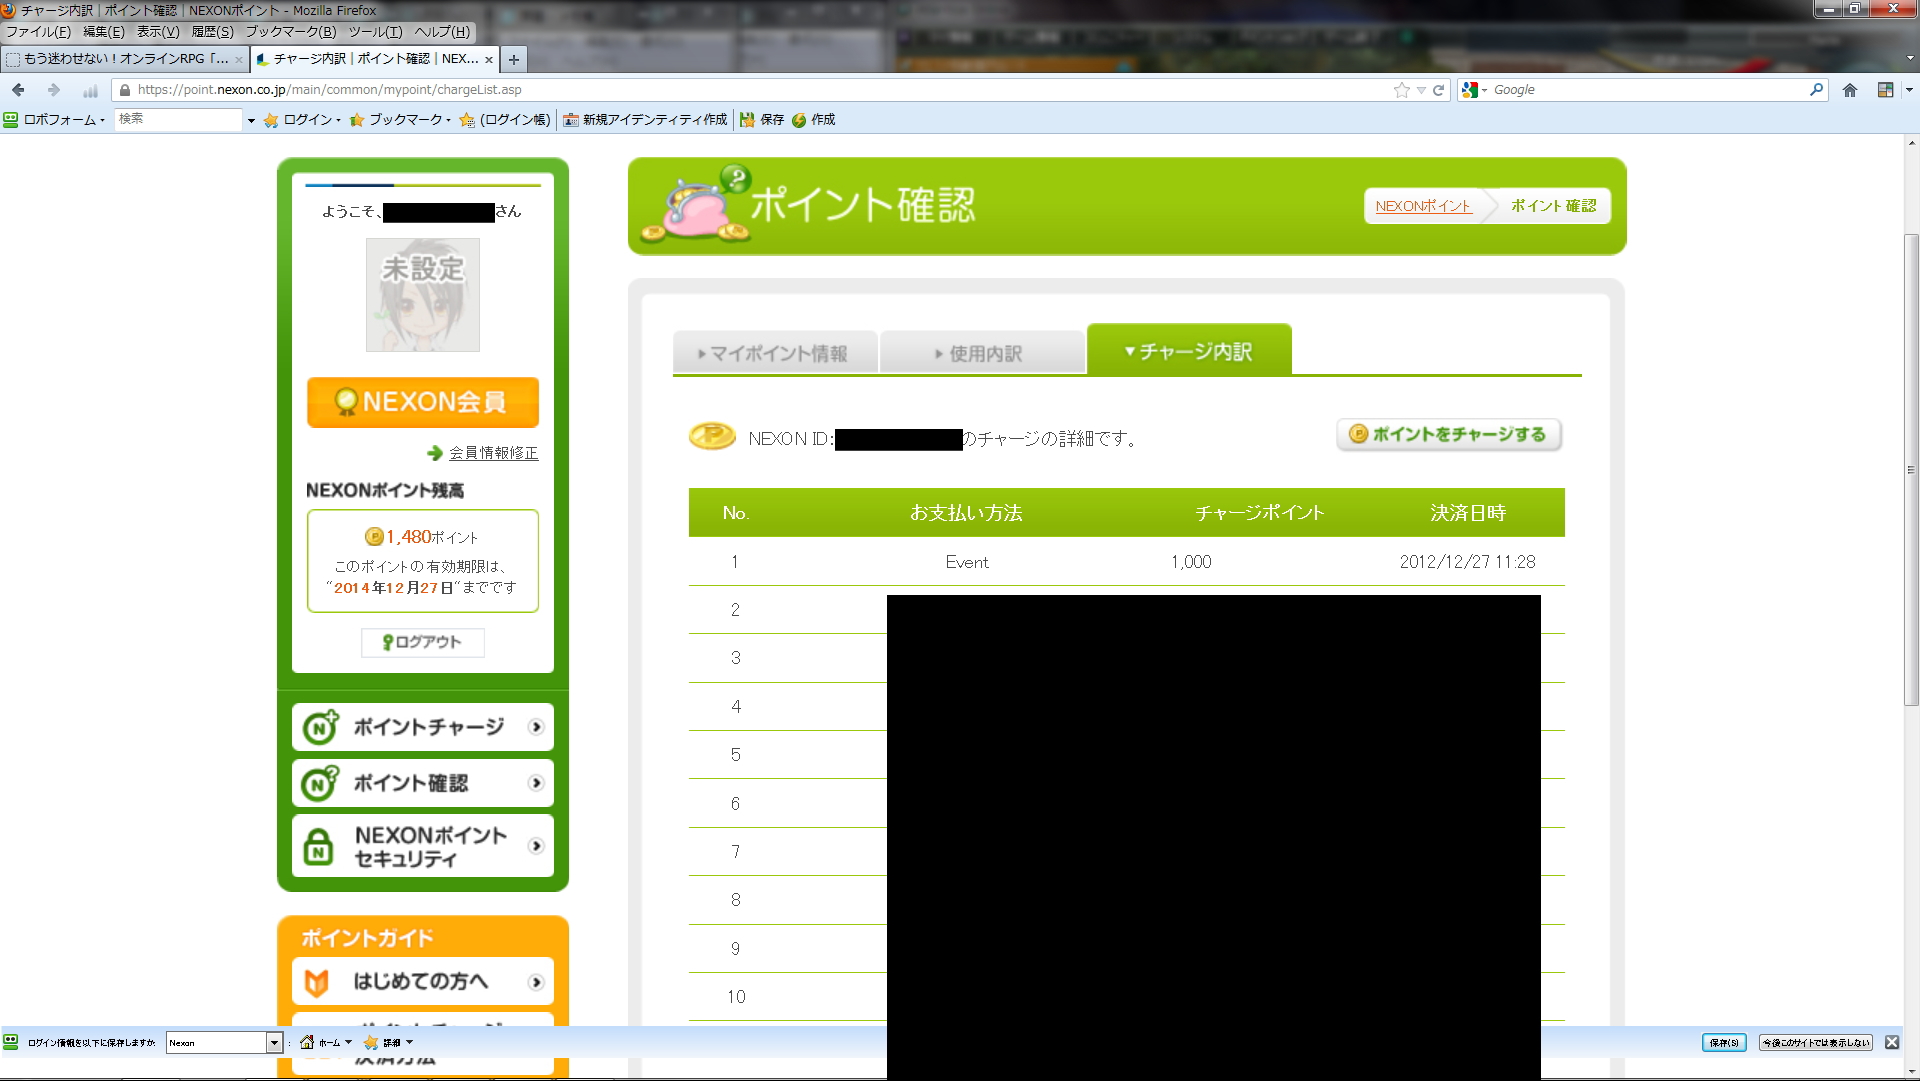Close the チャージ内訳 tab with its x

[x=489, y=60]
